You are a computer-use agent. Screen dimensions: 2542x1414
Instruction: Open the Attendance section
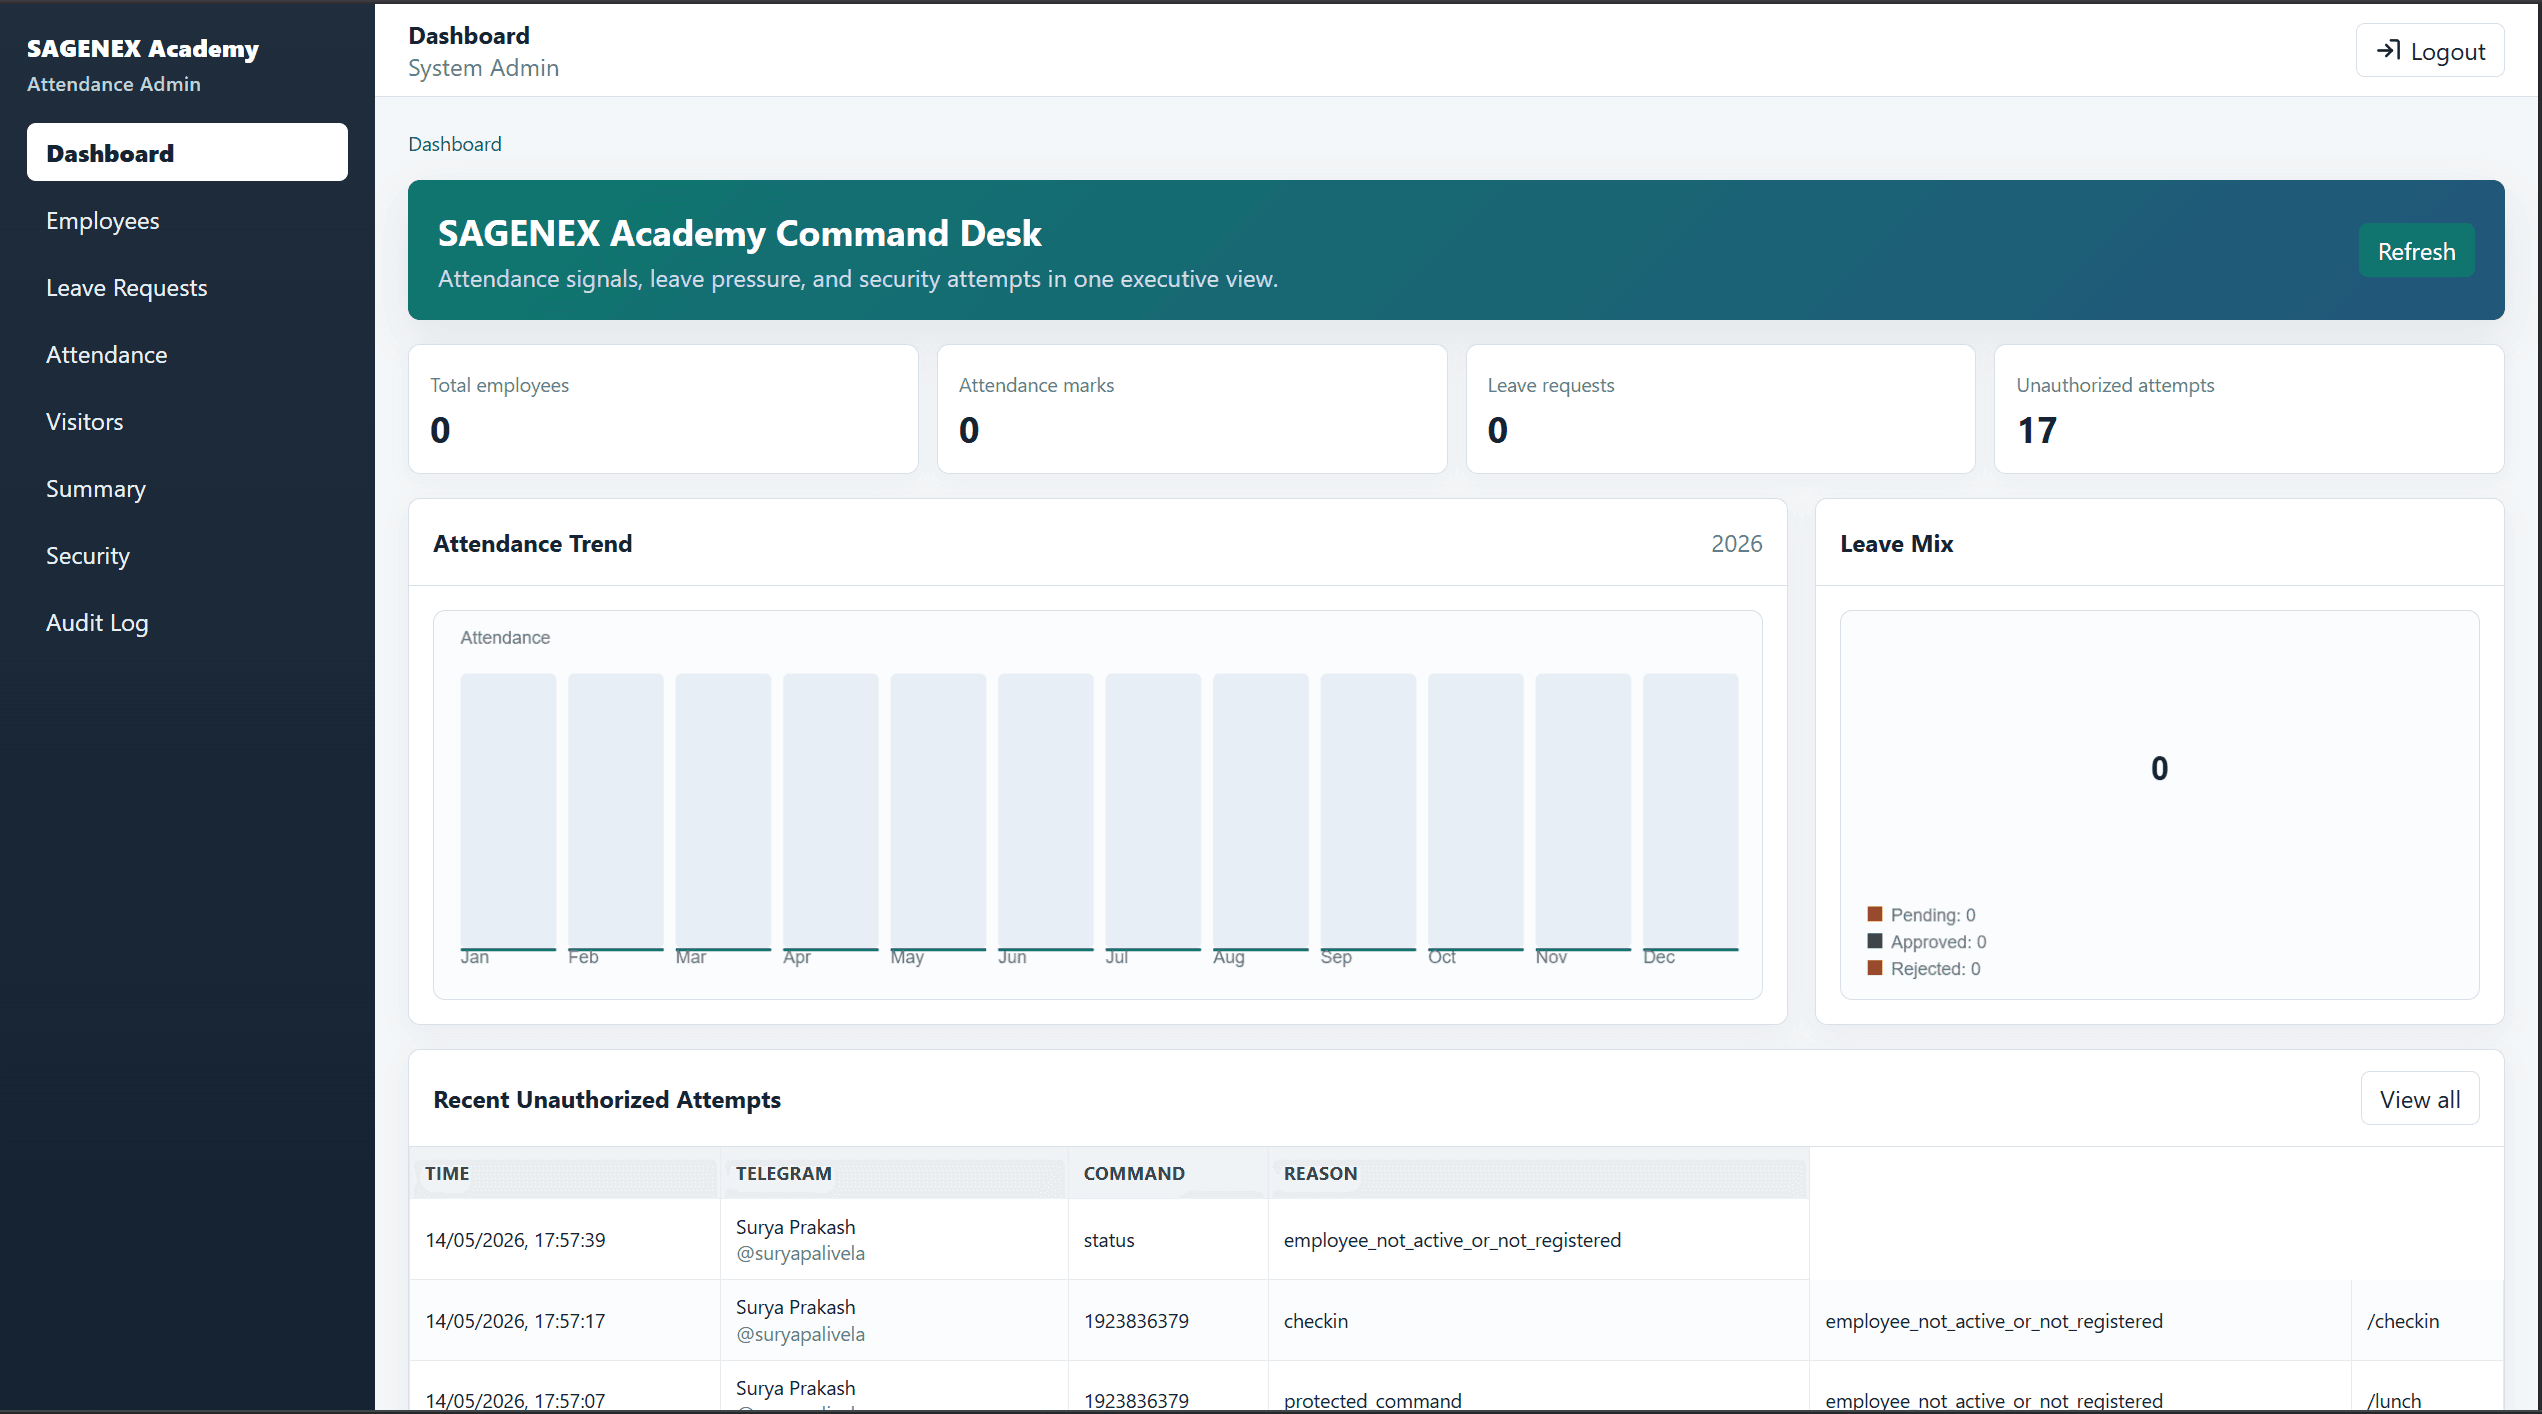(x=187, y=354)
